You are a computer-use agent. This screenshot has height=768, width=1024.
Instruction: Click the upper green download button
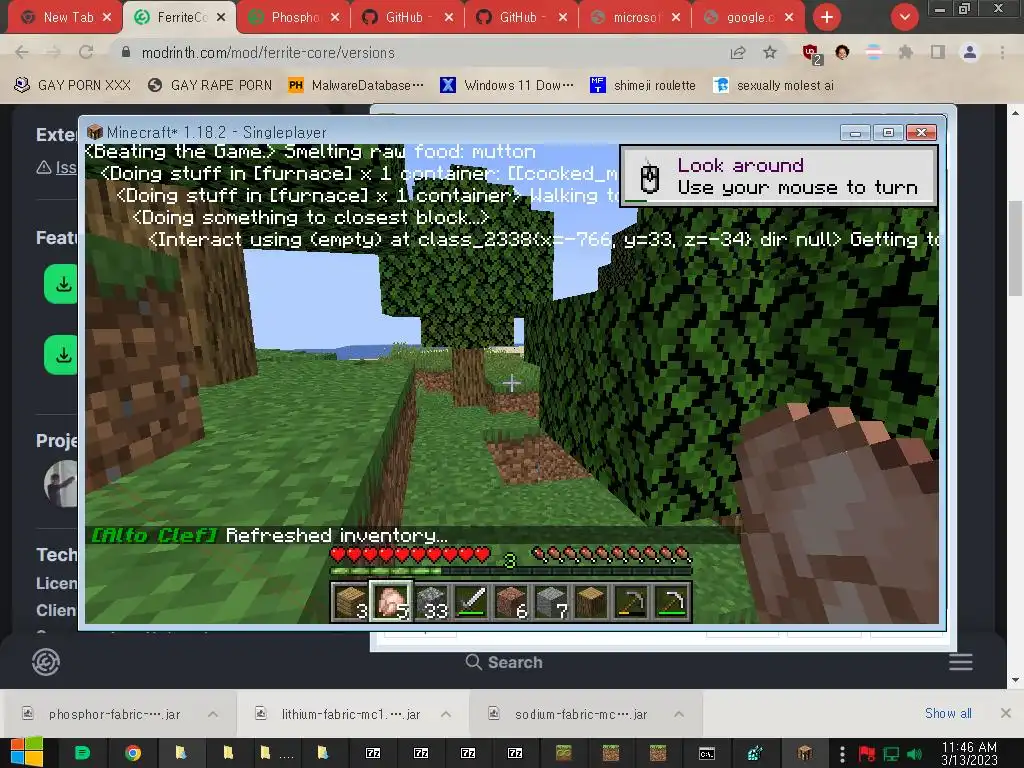[x=61, y=284]
